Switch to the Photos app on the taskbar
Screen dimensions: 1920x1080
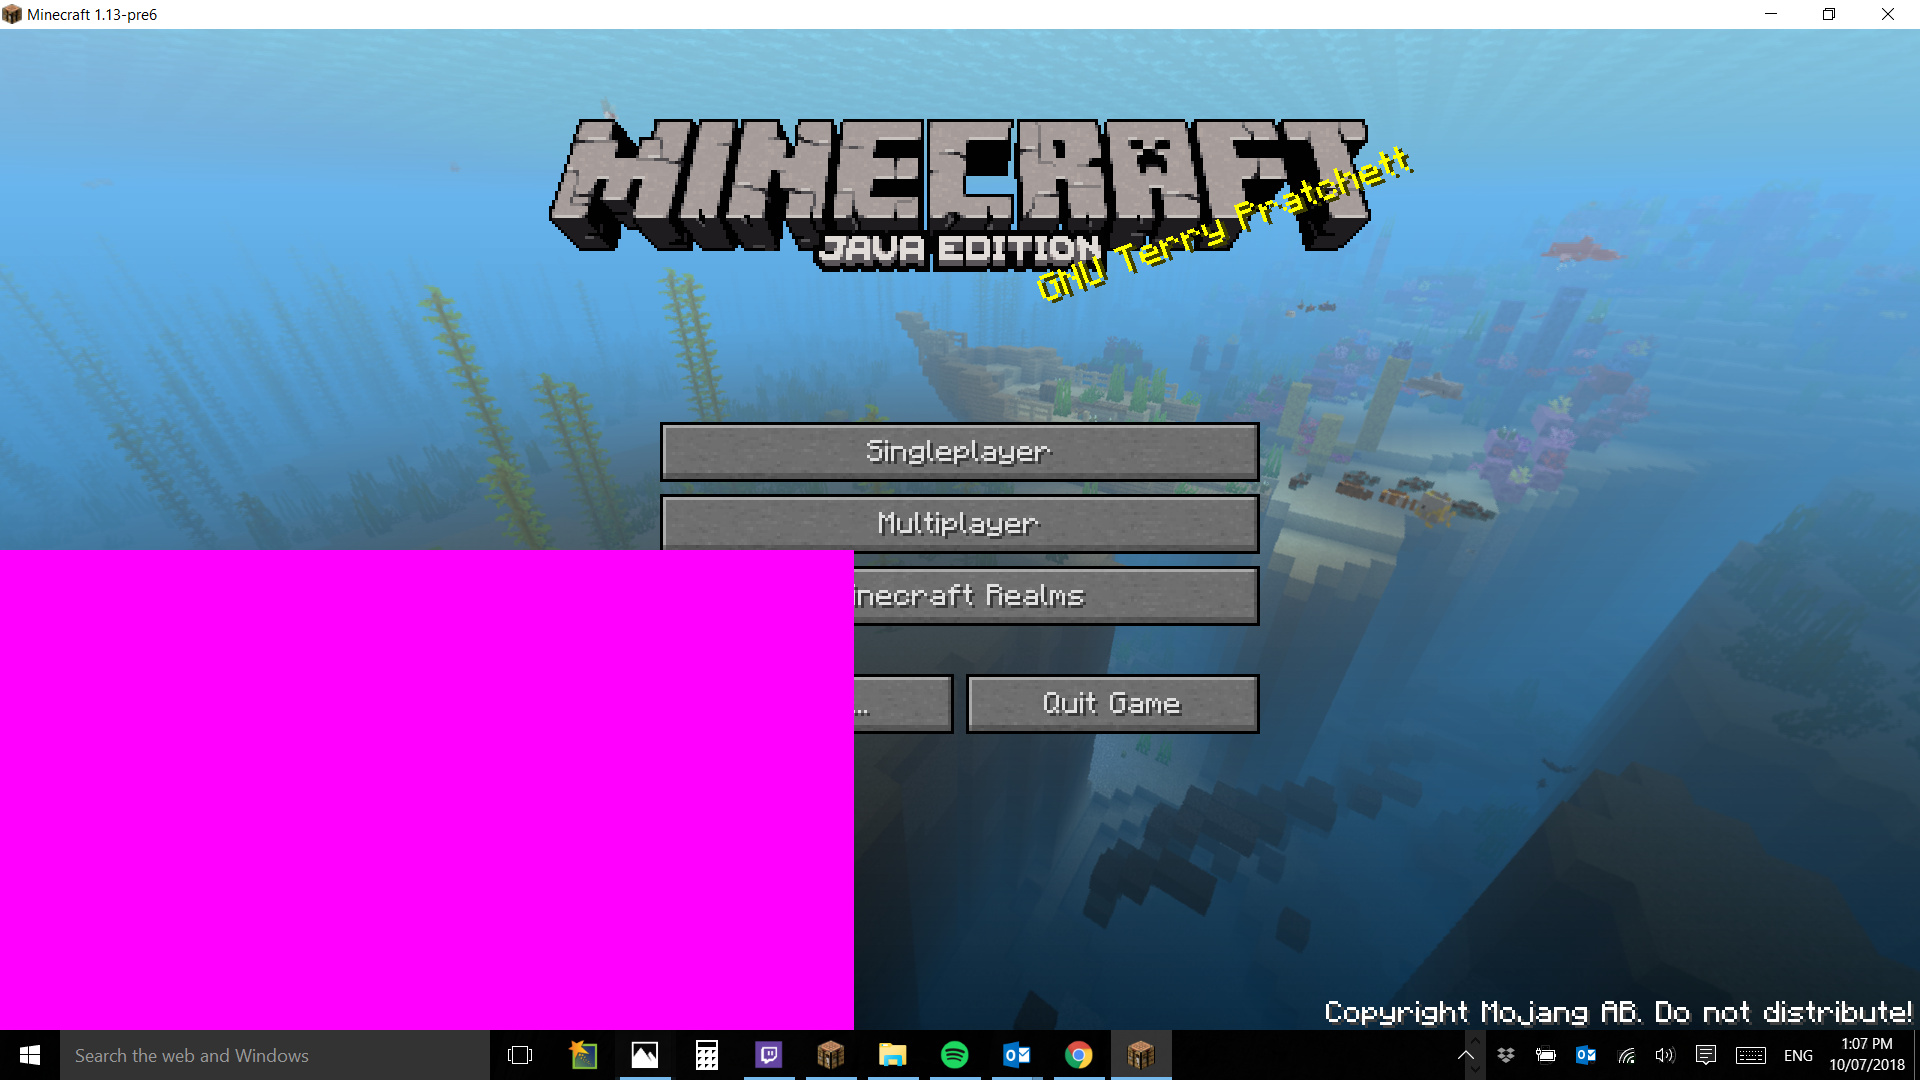(x=645, y=1055)
